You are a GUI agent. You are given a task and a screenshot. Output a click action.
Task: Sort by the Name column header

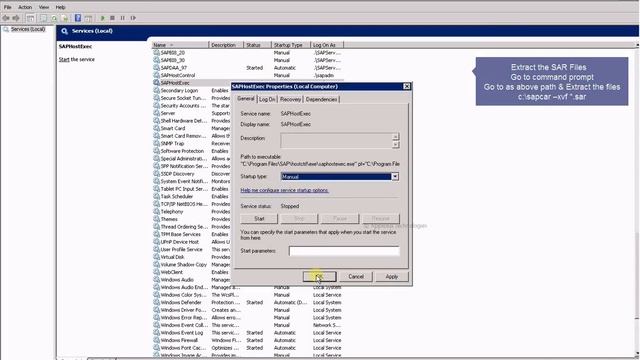pyautogui.click(x=180, y=45)
